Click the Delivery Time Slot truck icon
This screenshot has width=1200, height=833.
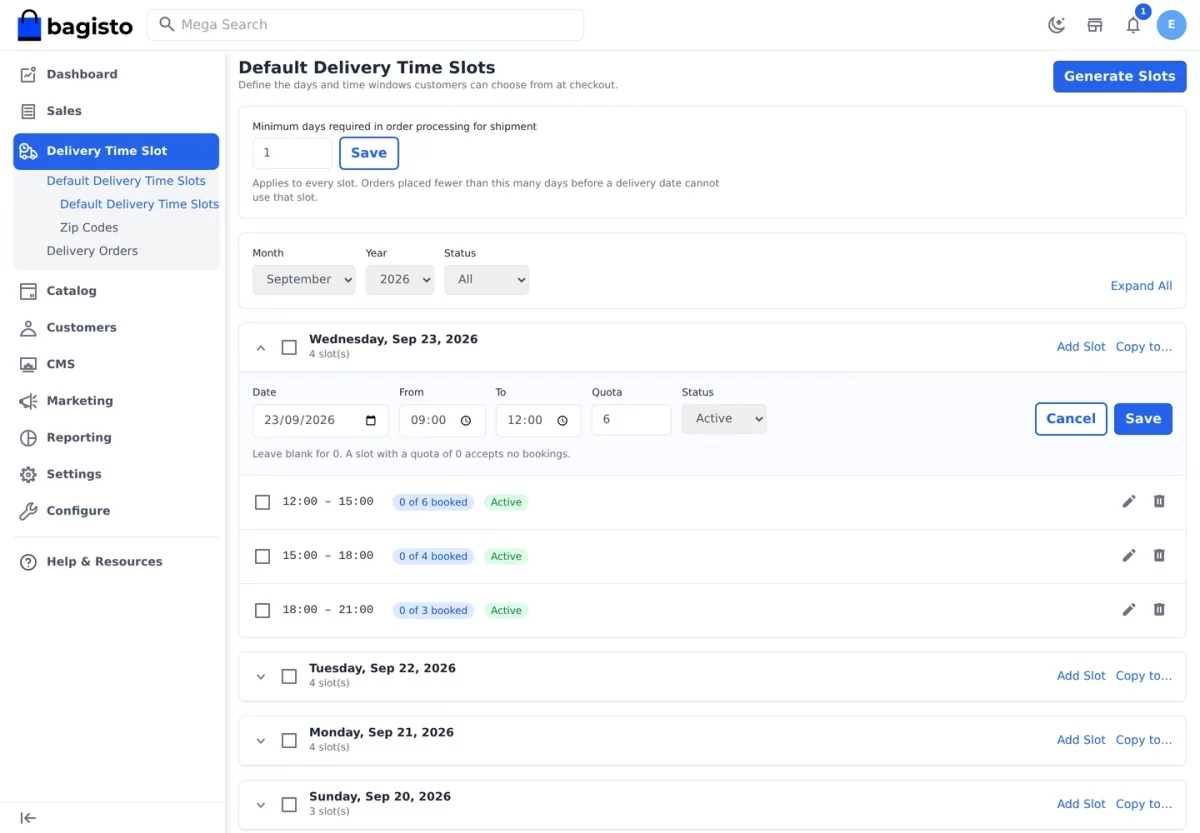28,151
